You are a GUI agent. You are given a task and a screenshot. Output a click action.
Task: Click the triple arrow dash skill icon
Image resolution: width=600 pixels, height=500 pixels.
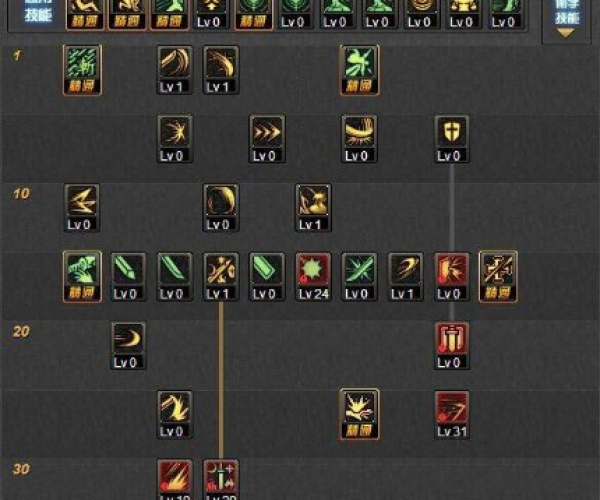click(x=267, y=139)
